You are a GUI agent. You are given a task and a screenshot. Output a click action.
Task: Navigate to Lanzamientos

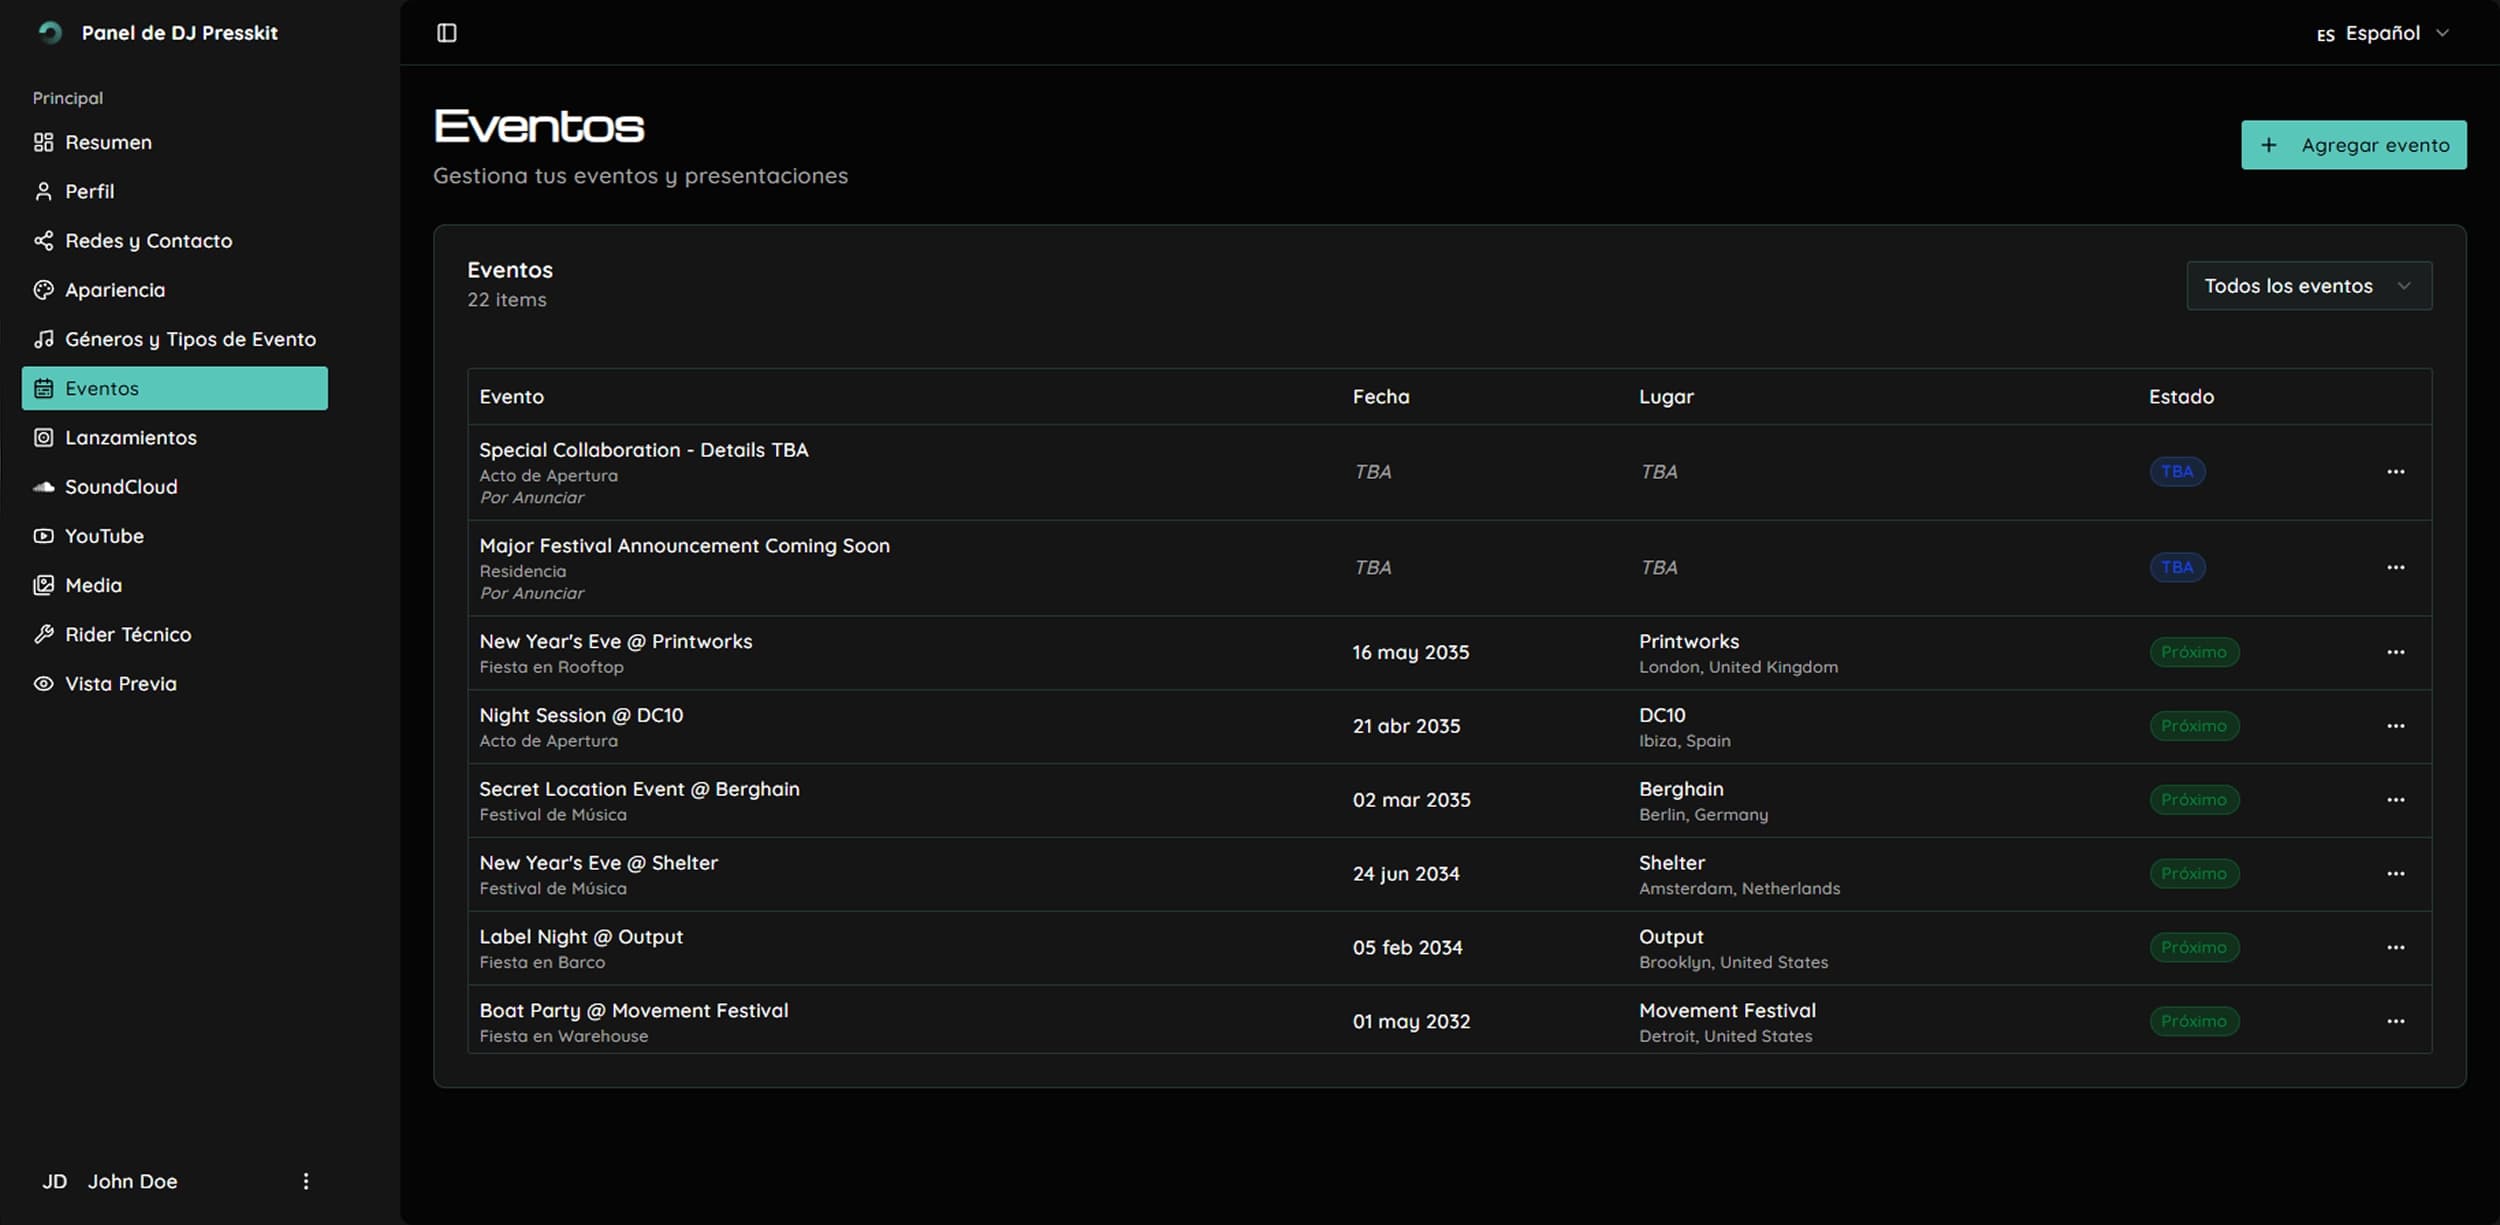[131, 437]
